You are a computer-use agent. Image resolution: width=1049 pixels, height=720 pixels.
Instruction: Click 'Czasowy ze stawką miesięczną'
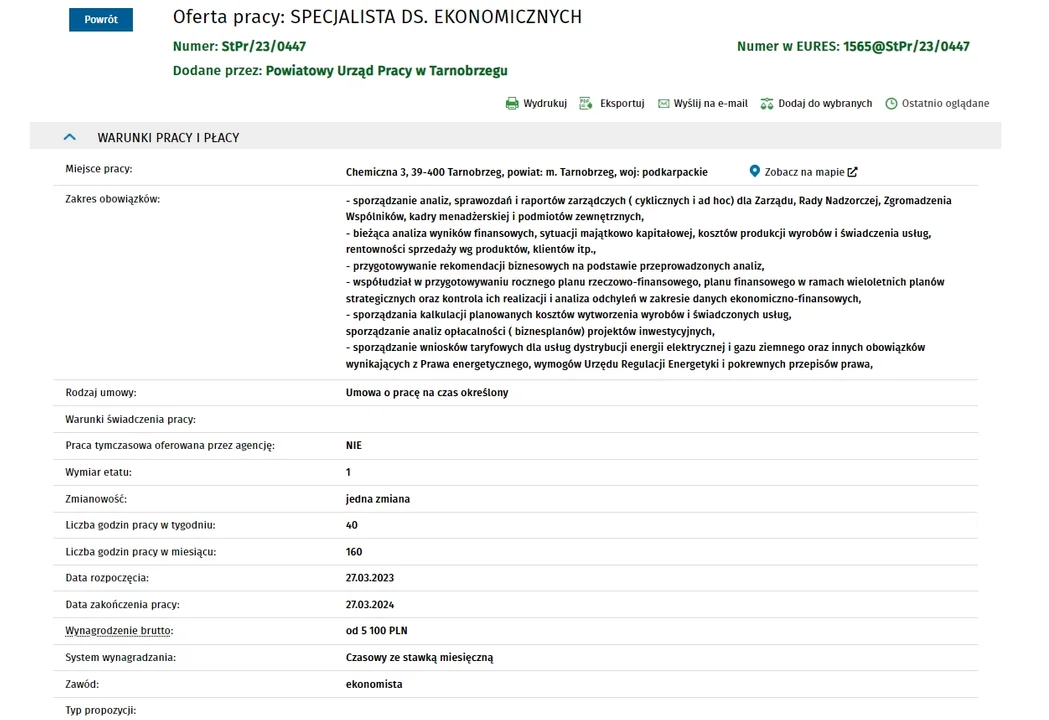[x=419, y=657]
